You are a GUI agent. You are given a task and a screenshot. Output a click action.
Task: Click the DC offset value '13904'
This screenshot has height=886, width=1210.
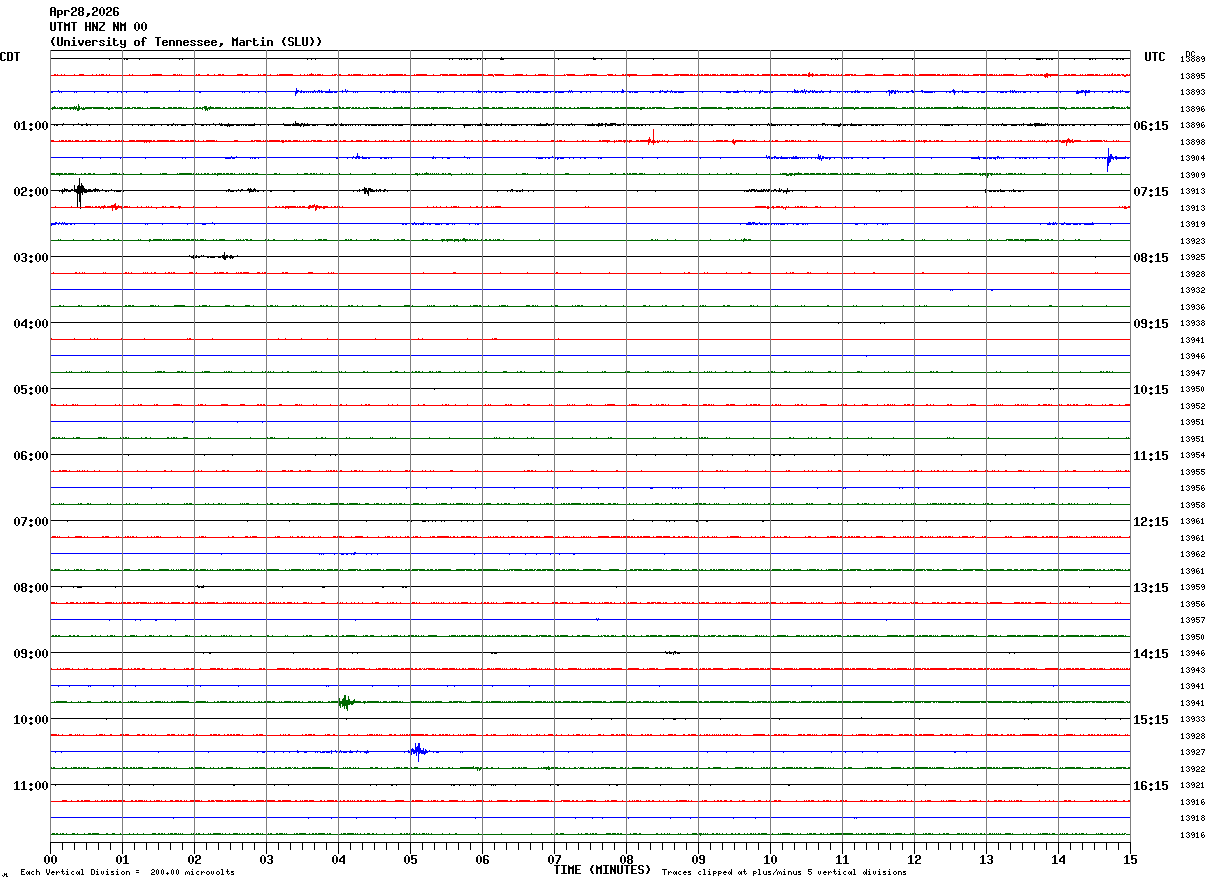1192,159
